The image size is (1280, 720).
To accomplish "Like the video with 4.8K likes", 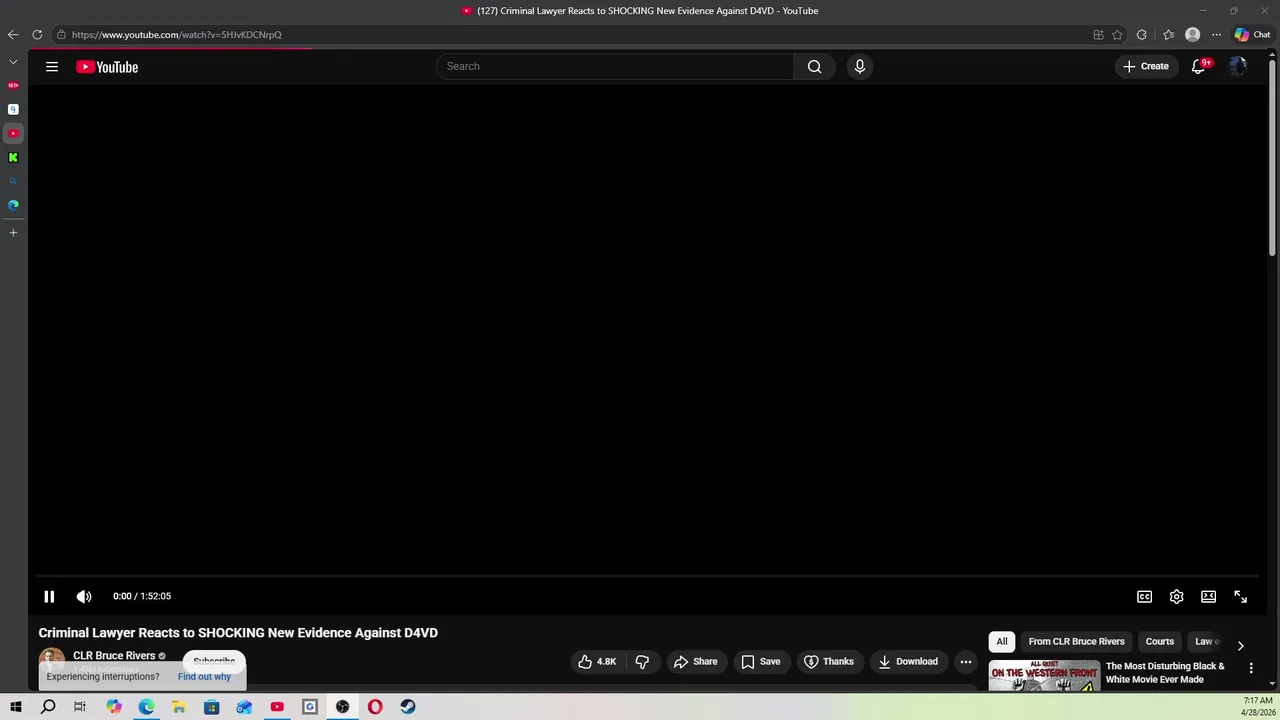I will click(597, 661).
